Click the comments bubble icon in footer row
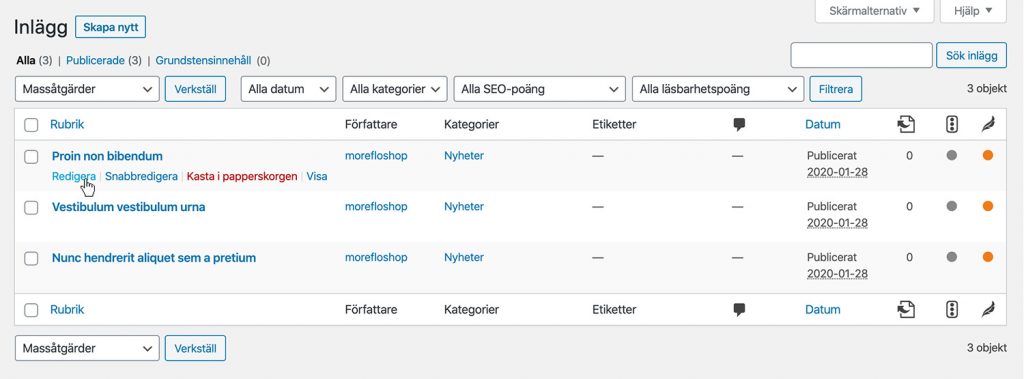The image size is (1024, 379). click(739, 310)
